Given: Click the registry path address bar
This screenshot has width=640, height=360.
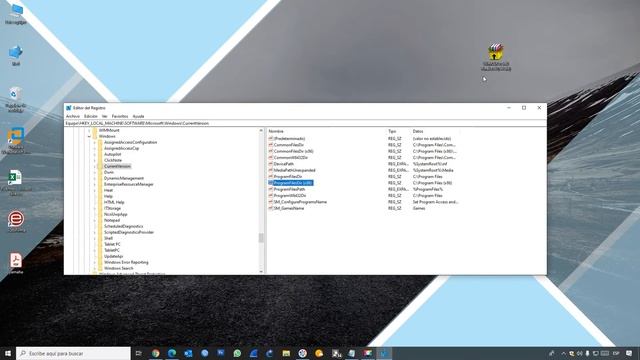Looking at the screenshot, I should coord(305,123).
